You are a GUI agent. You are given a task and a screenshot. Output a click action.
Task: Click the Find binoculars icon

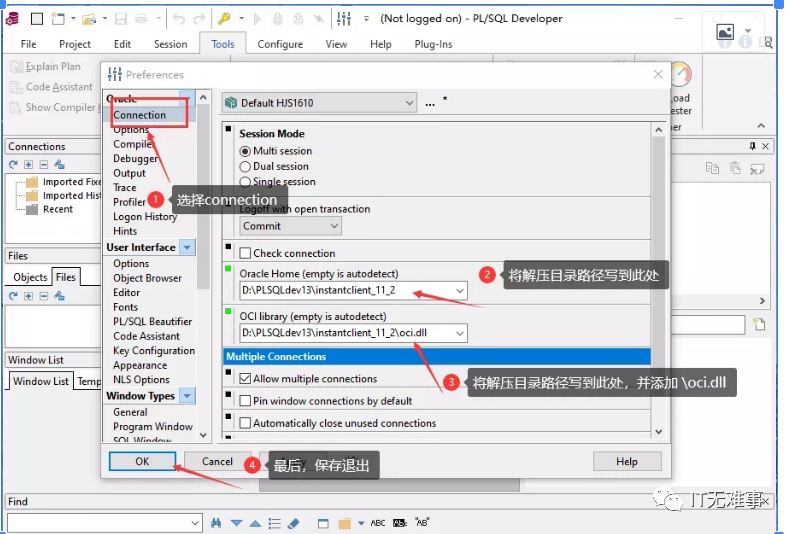[x=216, y=523]
